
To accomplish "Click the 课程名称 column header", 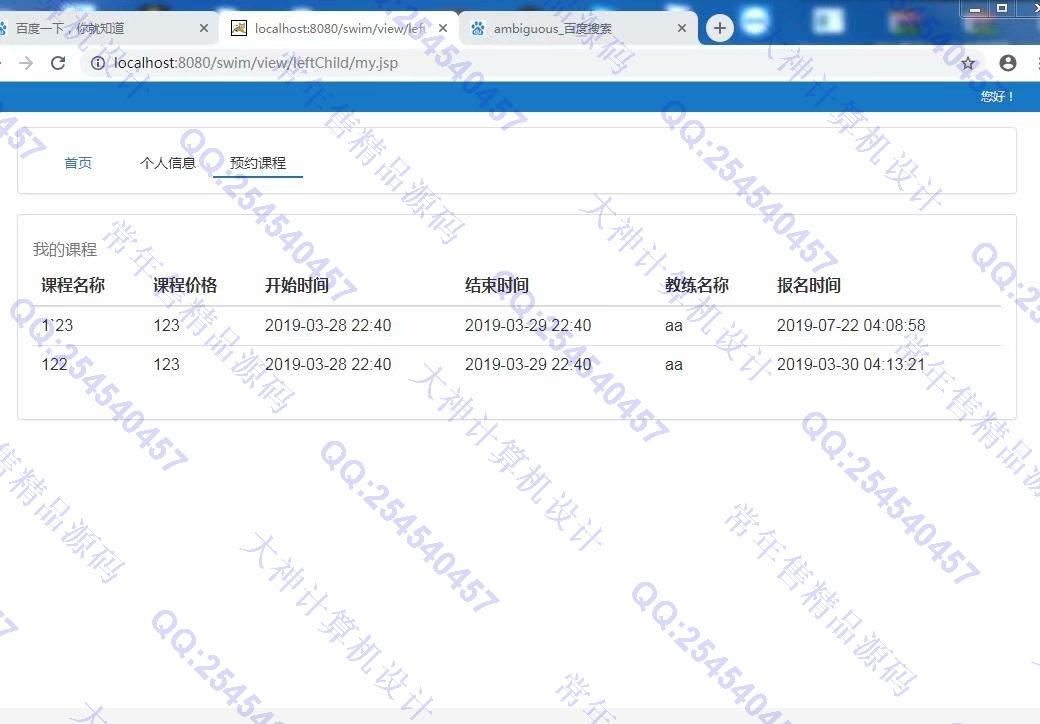I will (73, 285).
